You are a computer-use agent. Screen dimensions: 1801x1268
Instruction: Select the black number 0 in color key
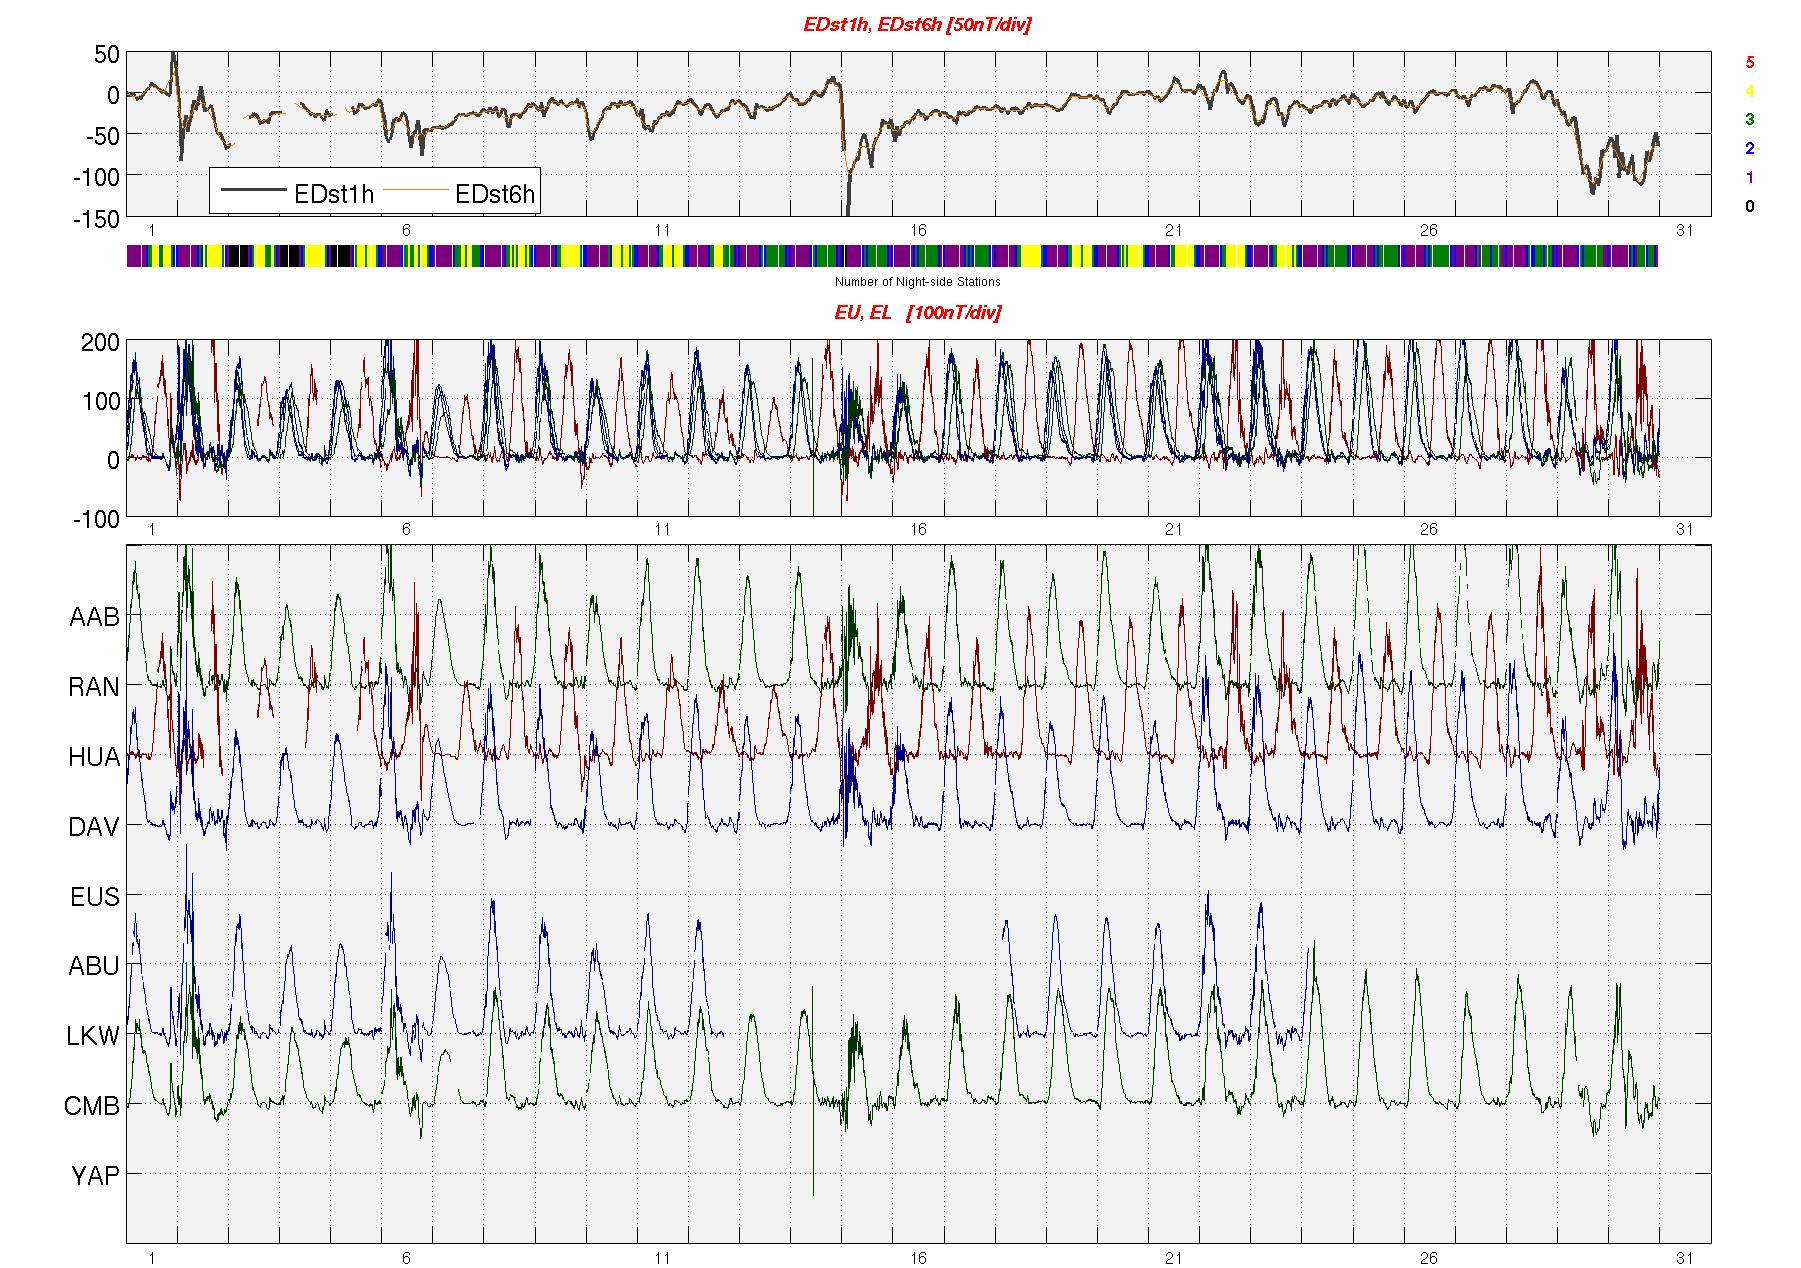click(x=1749, y=207)
